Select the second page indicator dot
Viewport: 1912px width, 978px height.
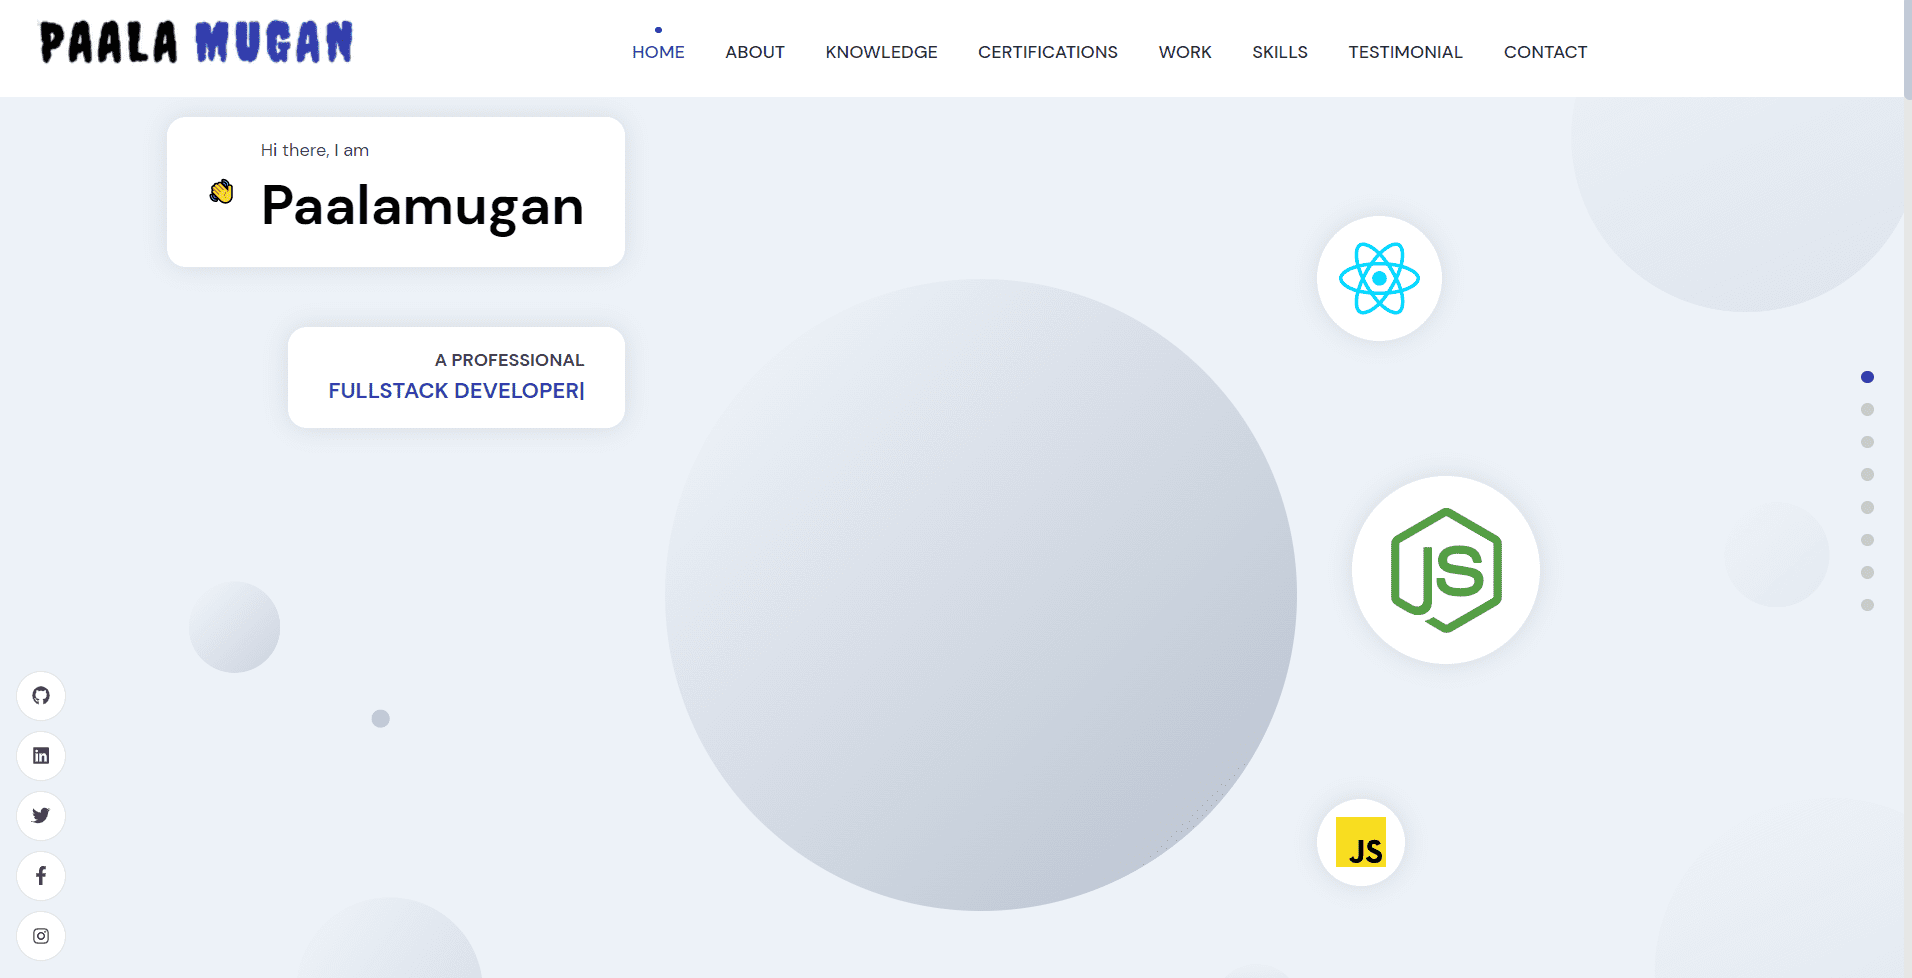point(1867,410)
